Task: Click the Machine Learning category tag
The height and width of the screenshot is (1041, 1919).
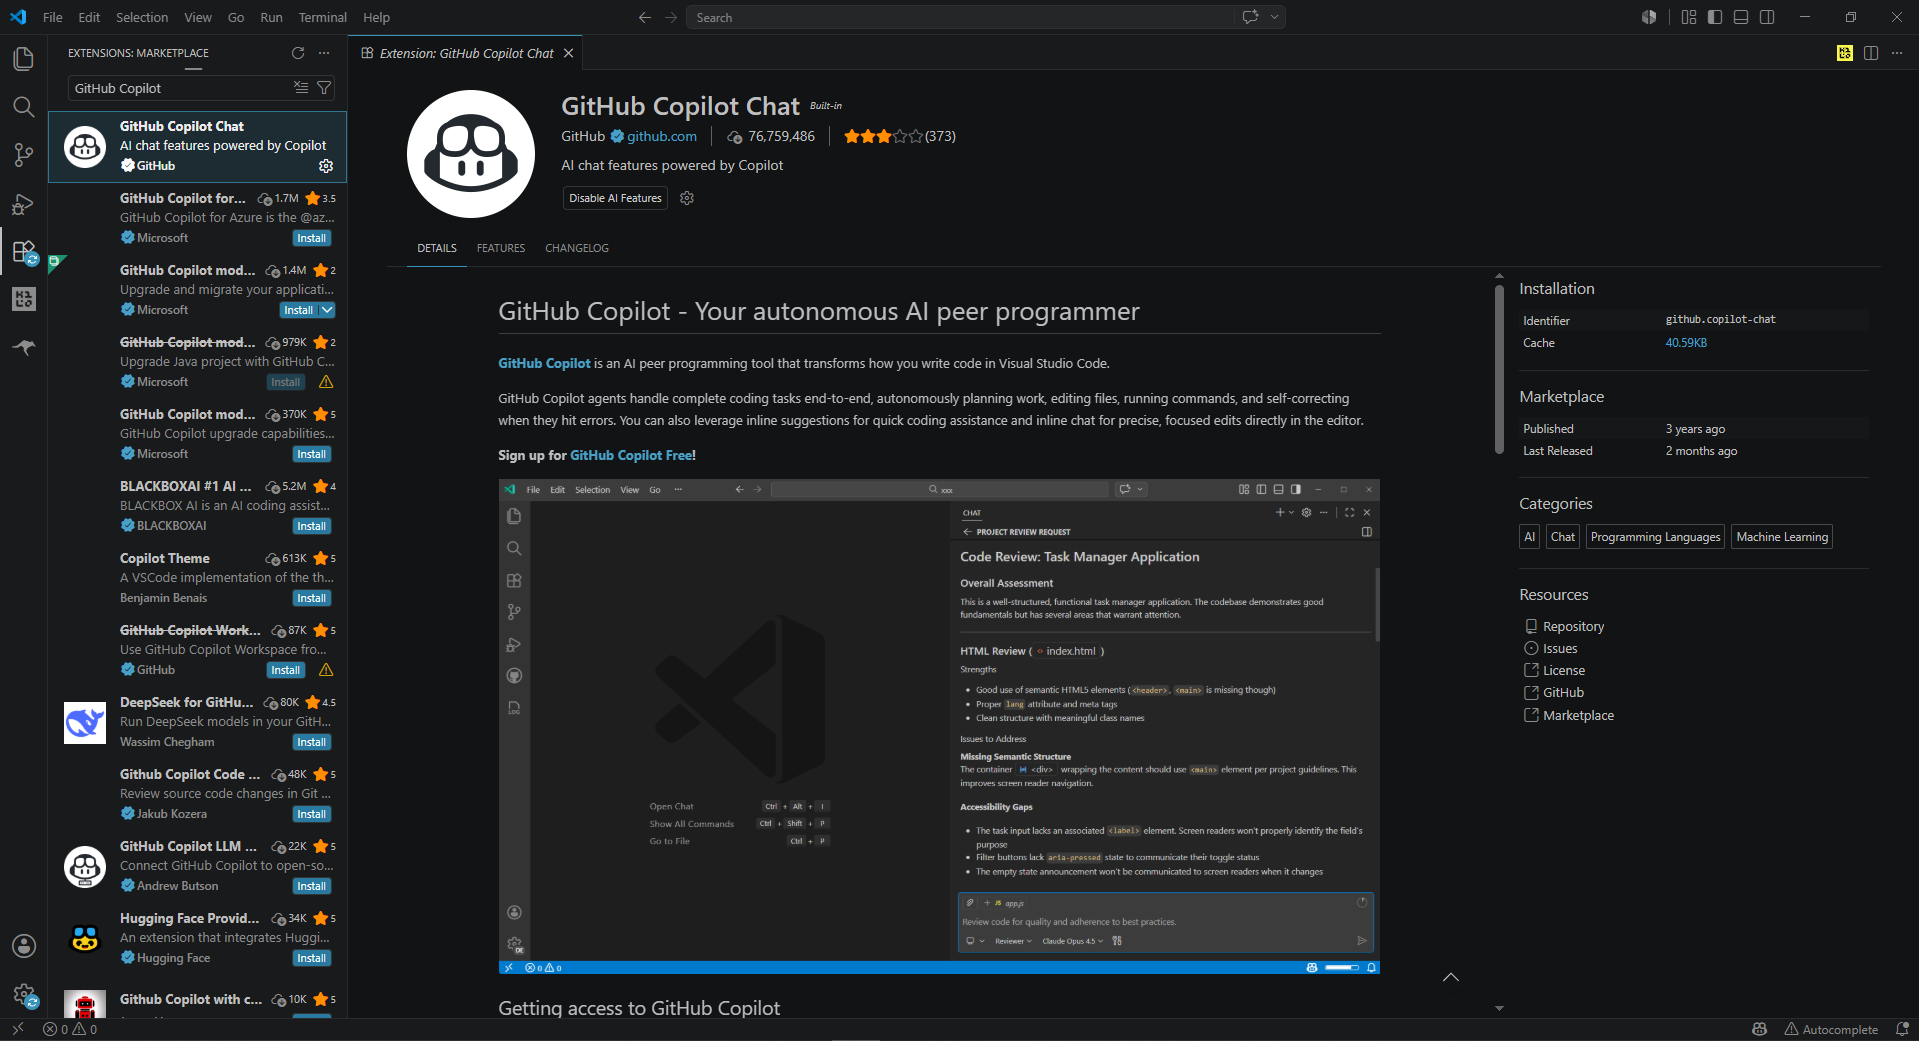Action: (1782, 537)
